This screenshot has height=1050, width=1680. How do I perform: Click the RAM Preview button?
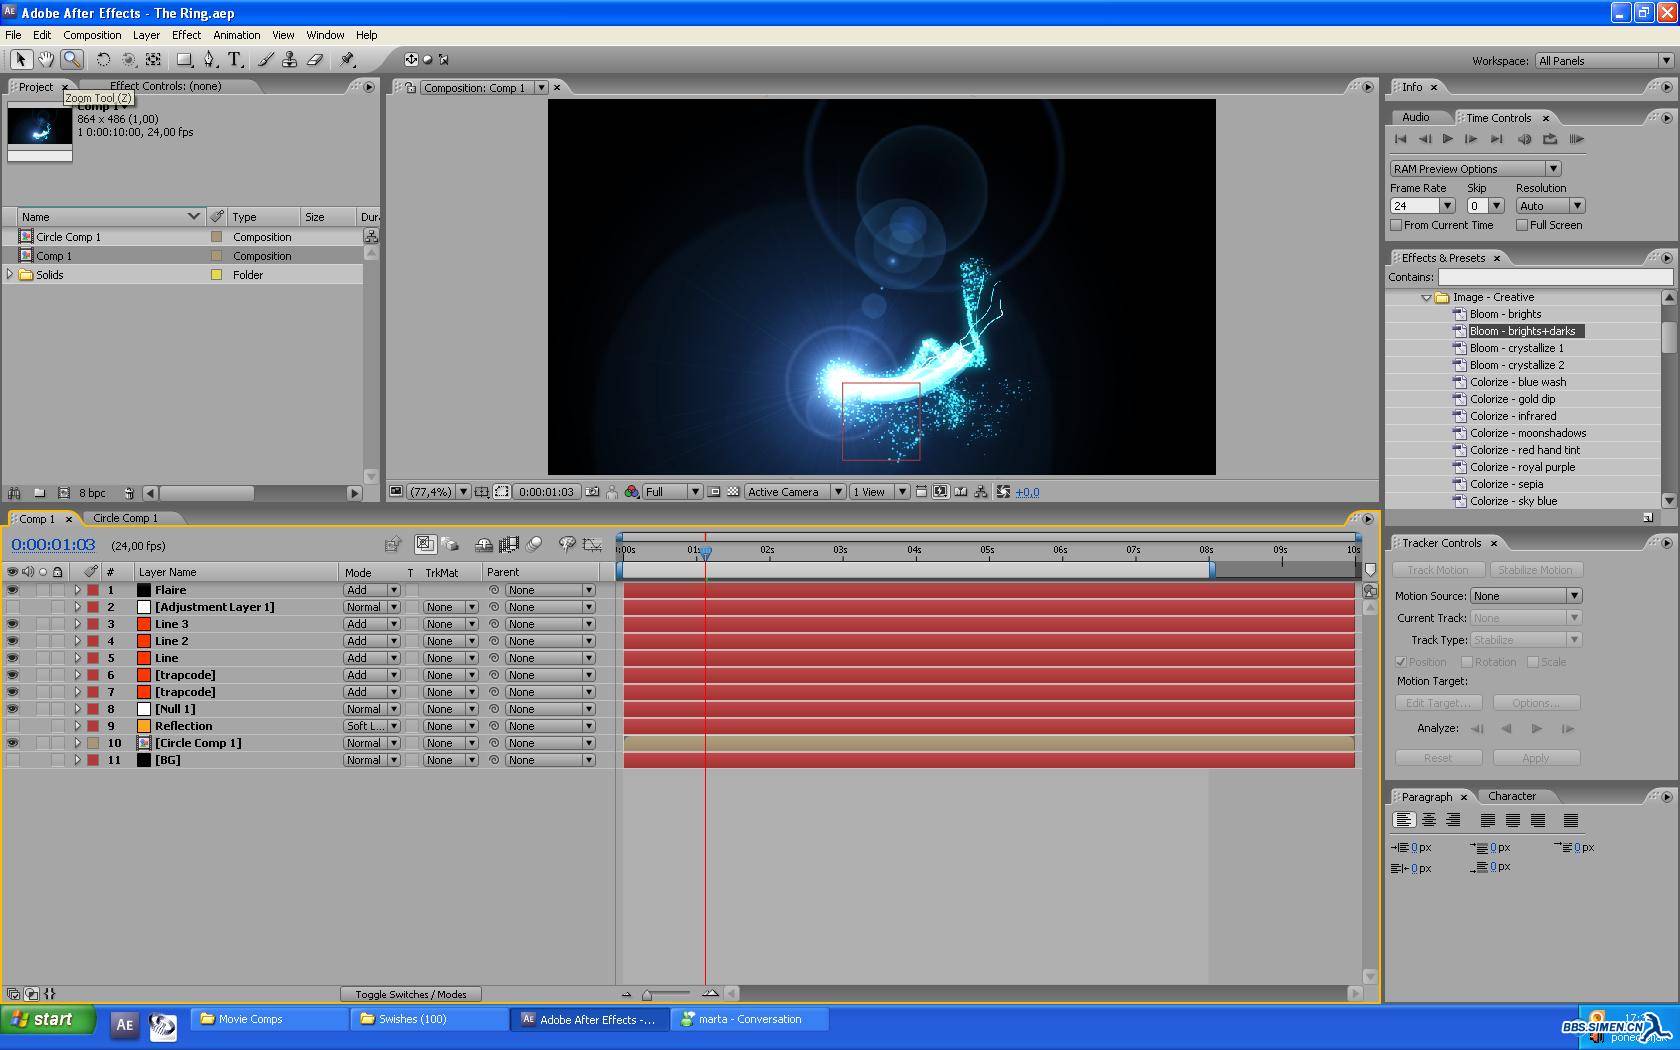(x=1576, y=139)
